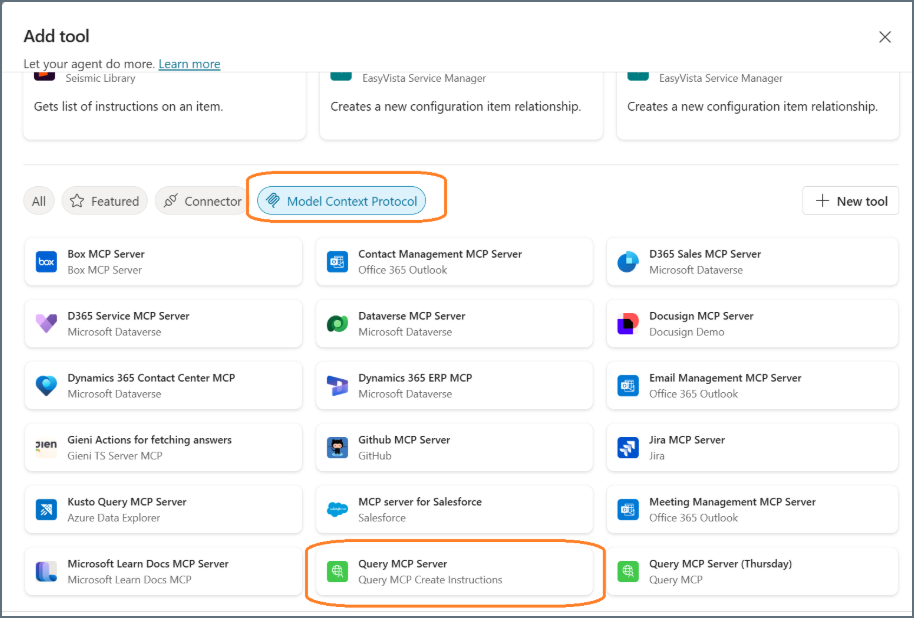The width and height of the screenshot is (914, 618).
Task: Click the Meeting Management MCP Server icon
Action: click(x=628, y=510)
